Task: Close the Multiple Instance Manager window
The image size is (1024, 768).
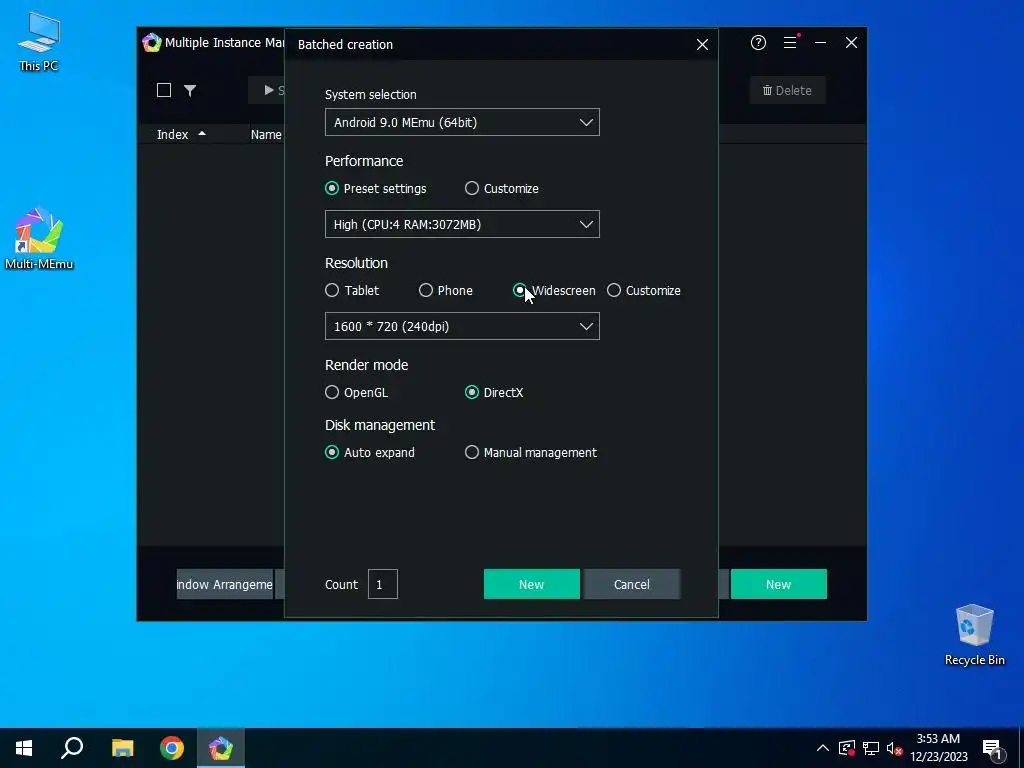Action: (x=852, y=43)
